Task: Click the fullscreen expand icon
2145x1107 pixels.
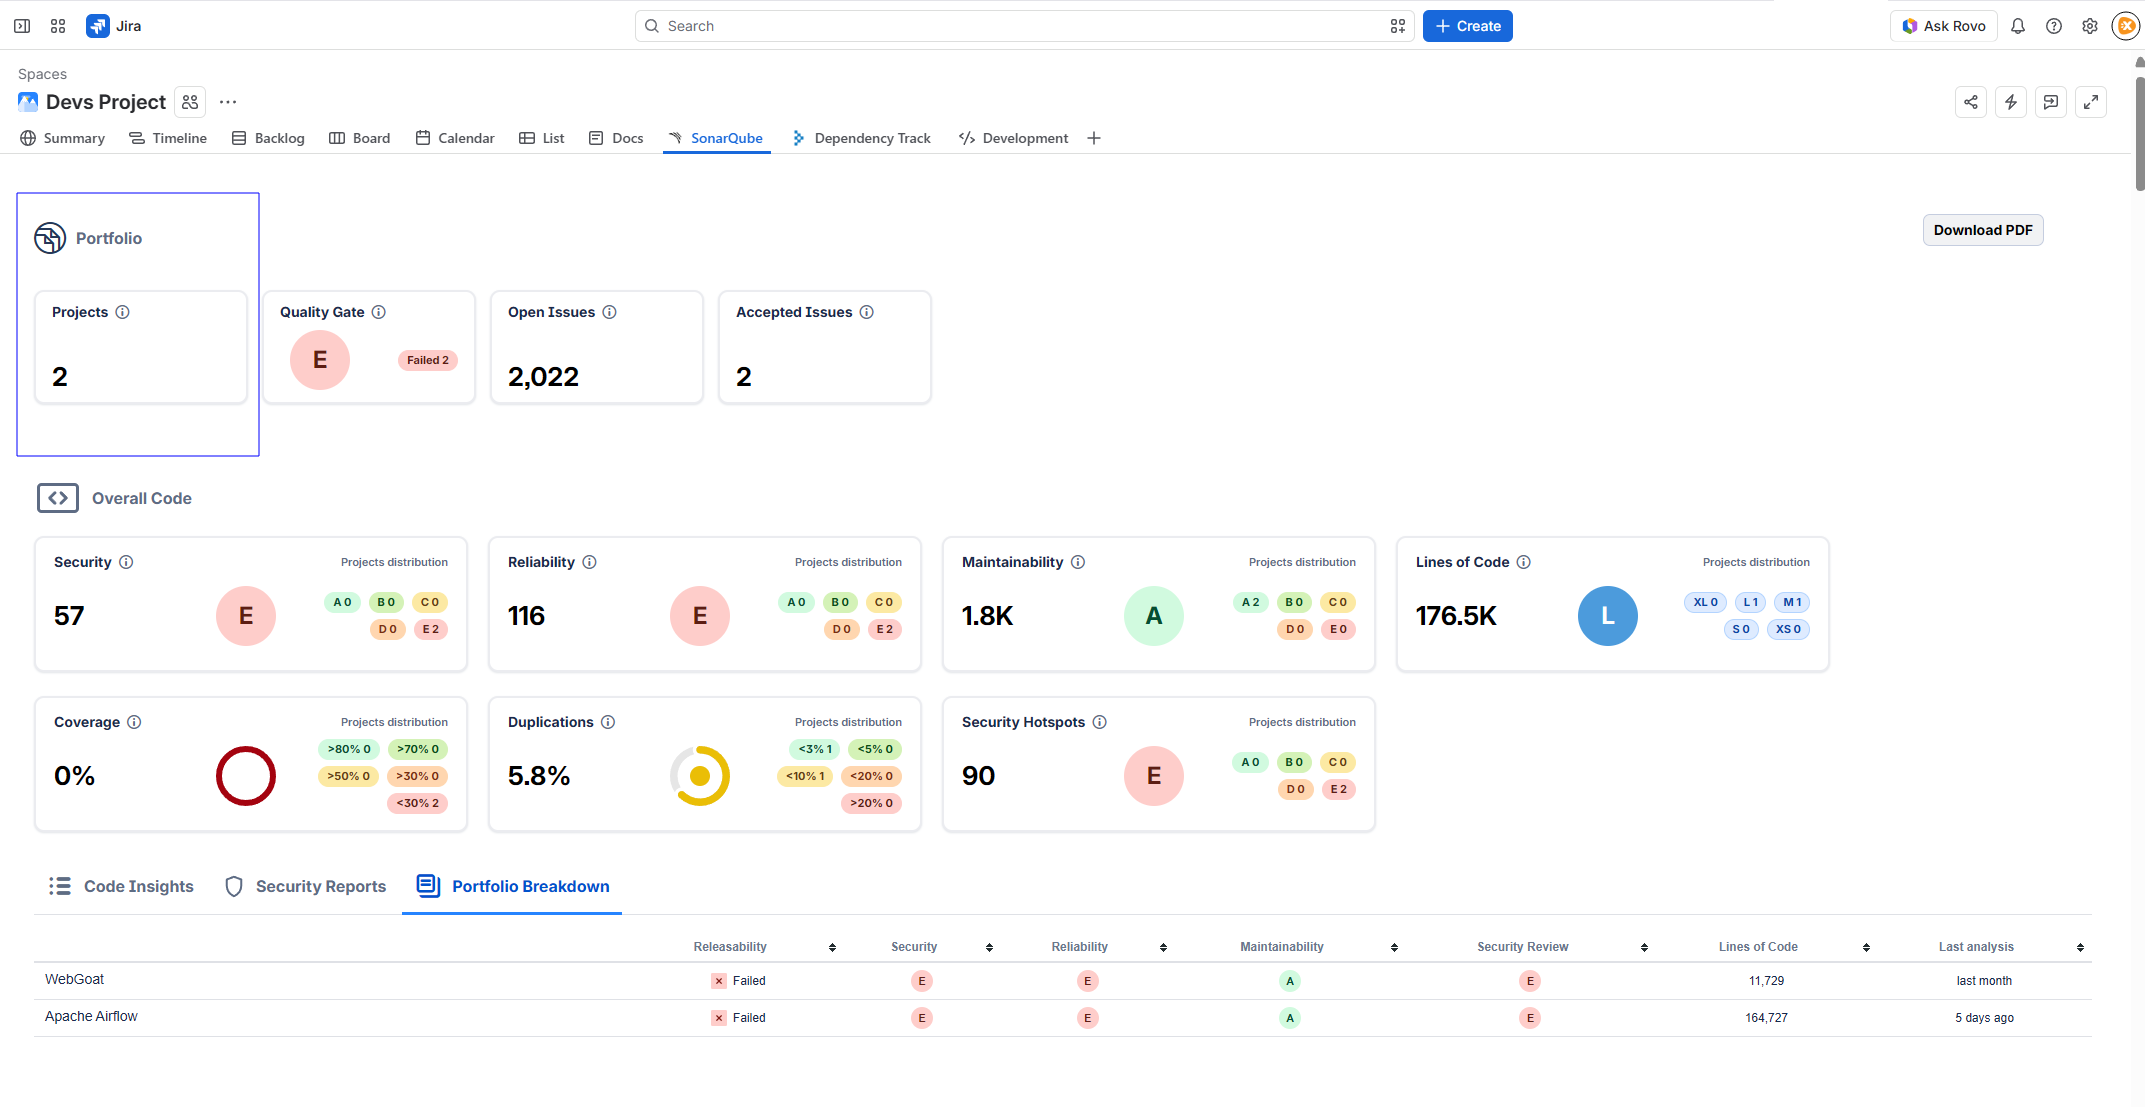Action: click(x=2091, y=102)
